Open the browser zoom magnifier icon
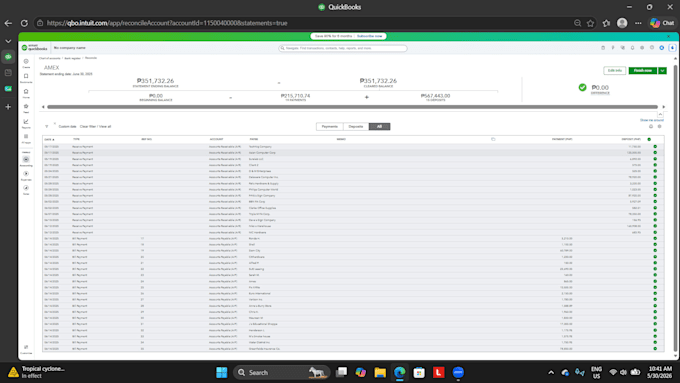The height and width of the screenshot is (383, 680). 577,23
